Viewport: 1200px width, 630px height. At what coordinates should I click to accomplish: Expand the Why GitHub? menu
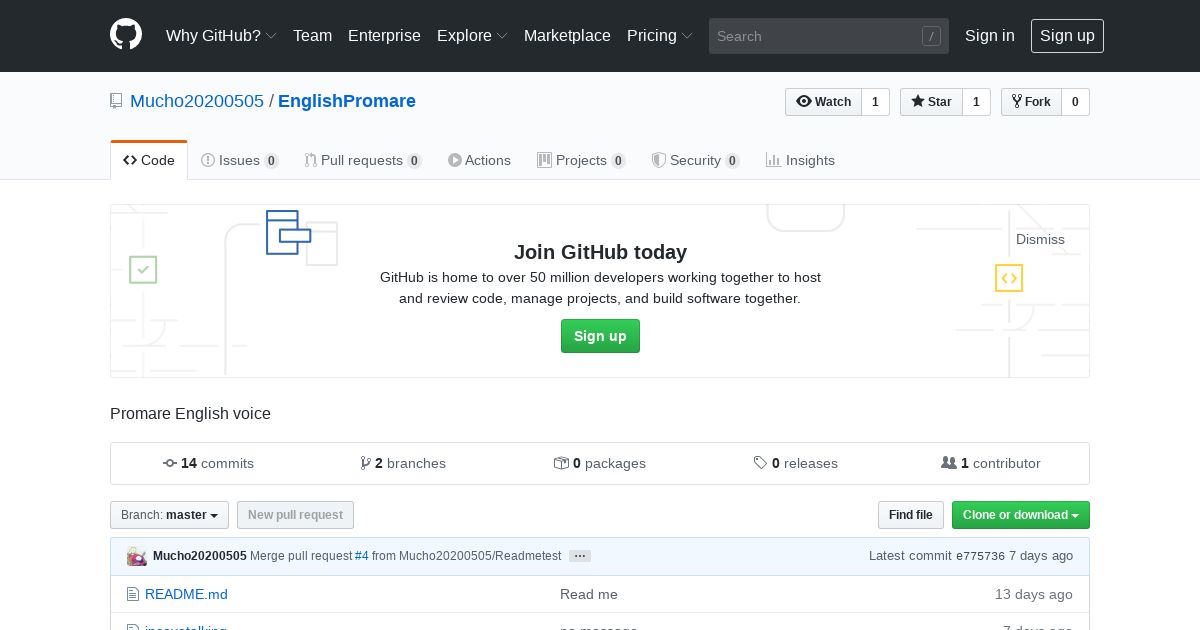tap(221, 35)
